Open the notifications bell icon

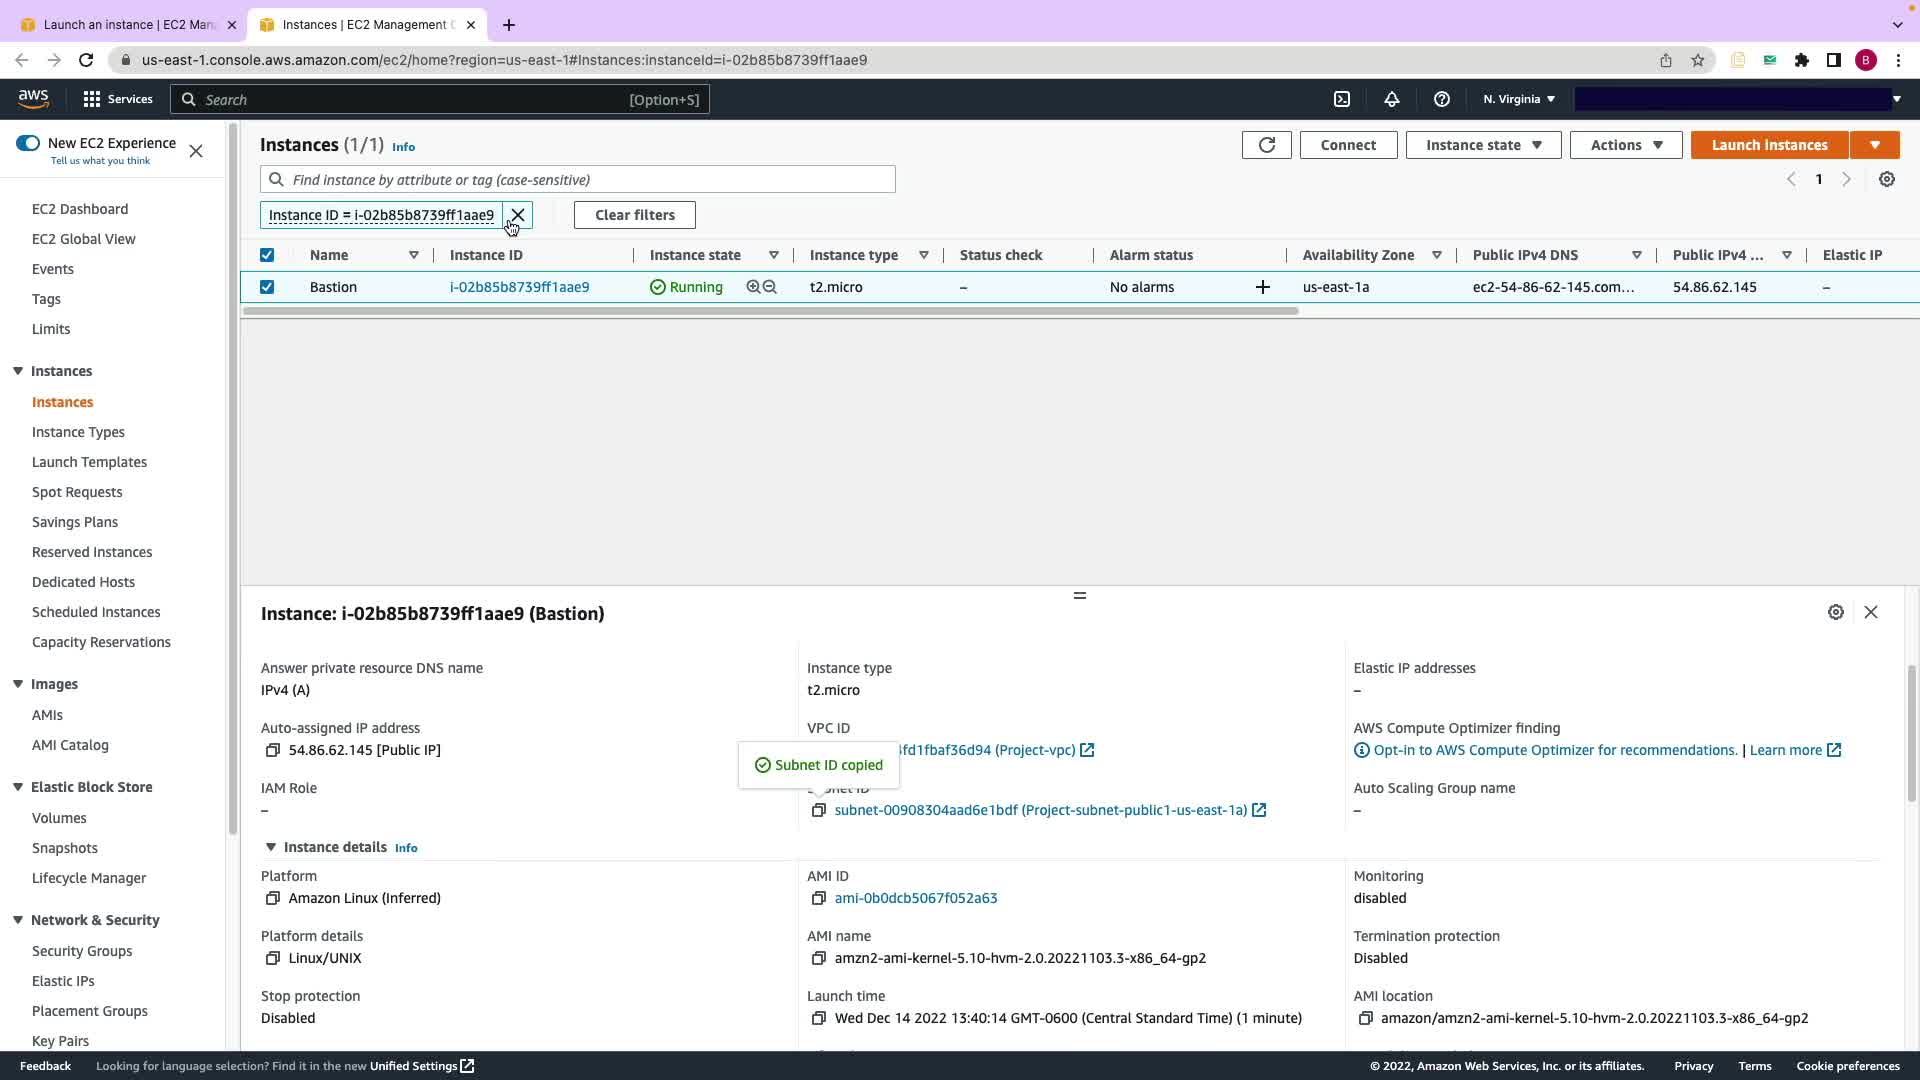point(1391,99)
